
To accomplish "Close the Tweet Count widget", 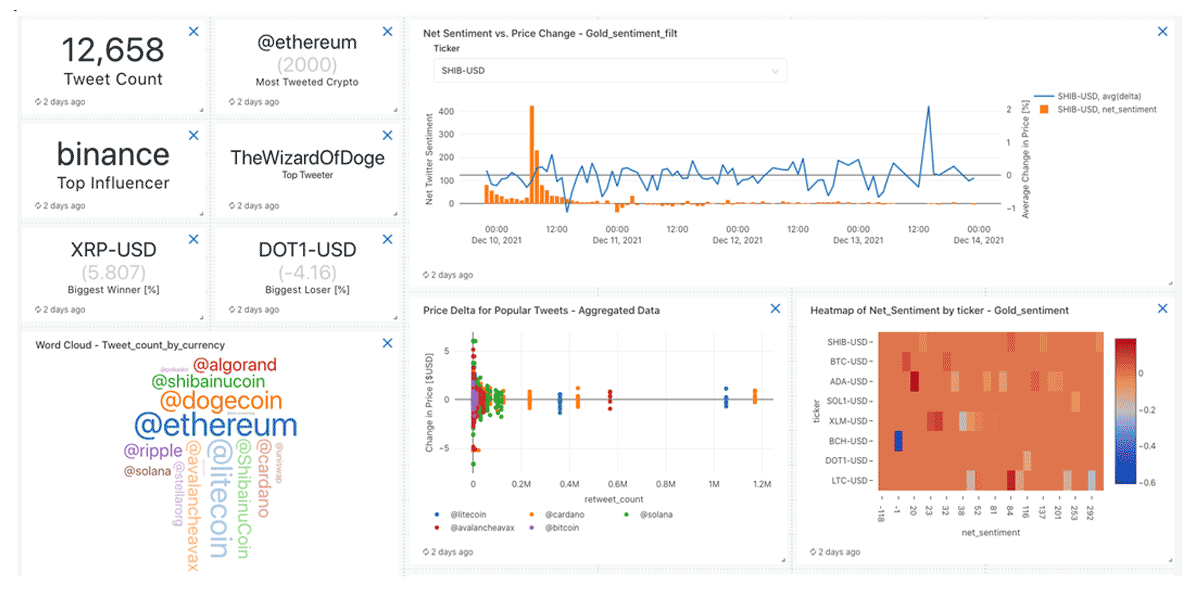I will pyautogui.click(x=193, y=32).
